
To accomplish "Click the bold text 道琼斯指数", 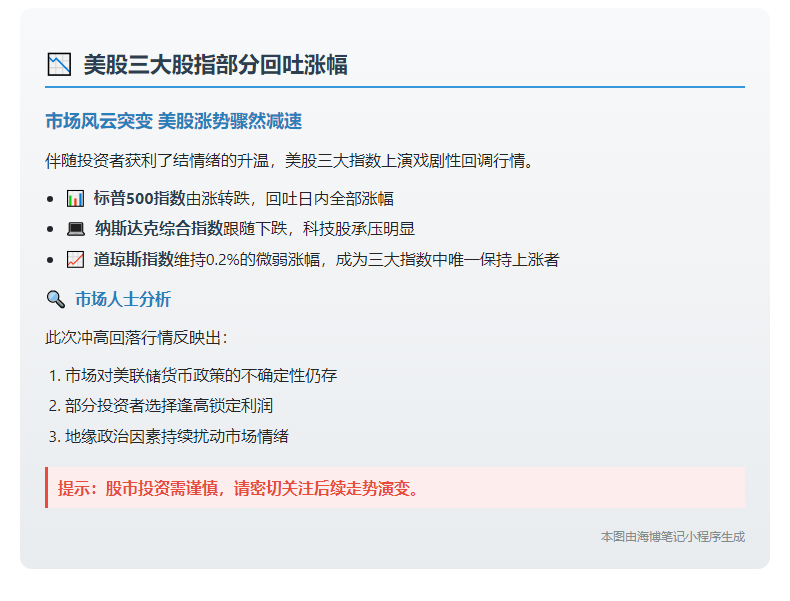I will (x=134, y=260).
